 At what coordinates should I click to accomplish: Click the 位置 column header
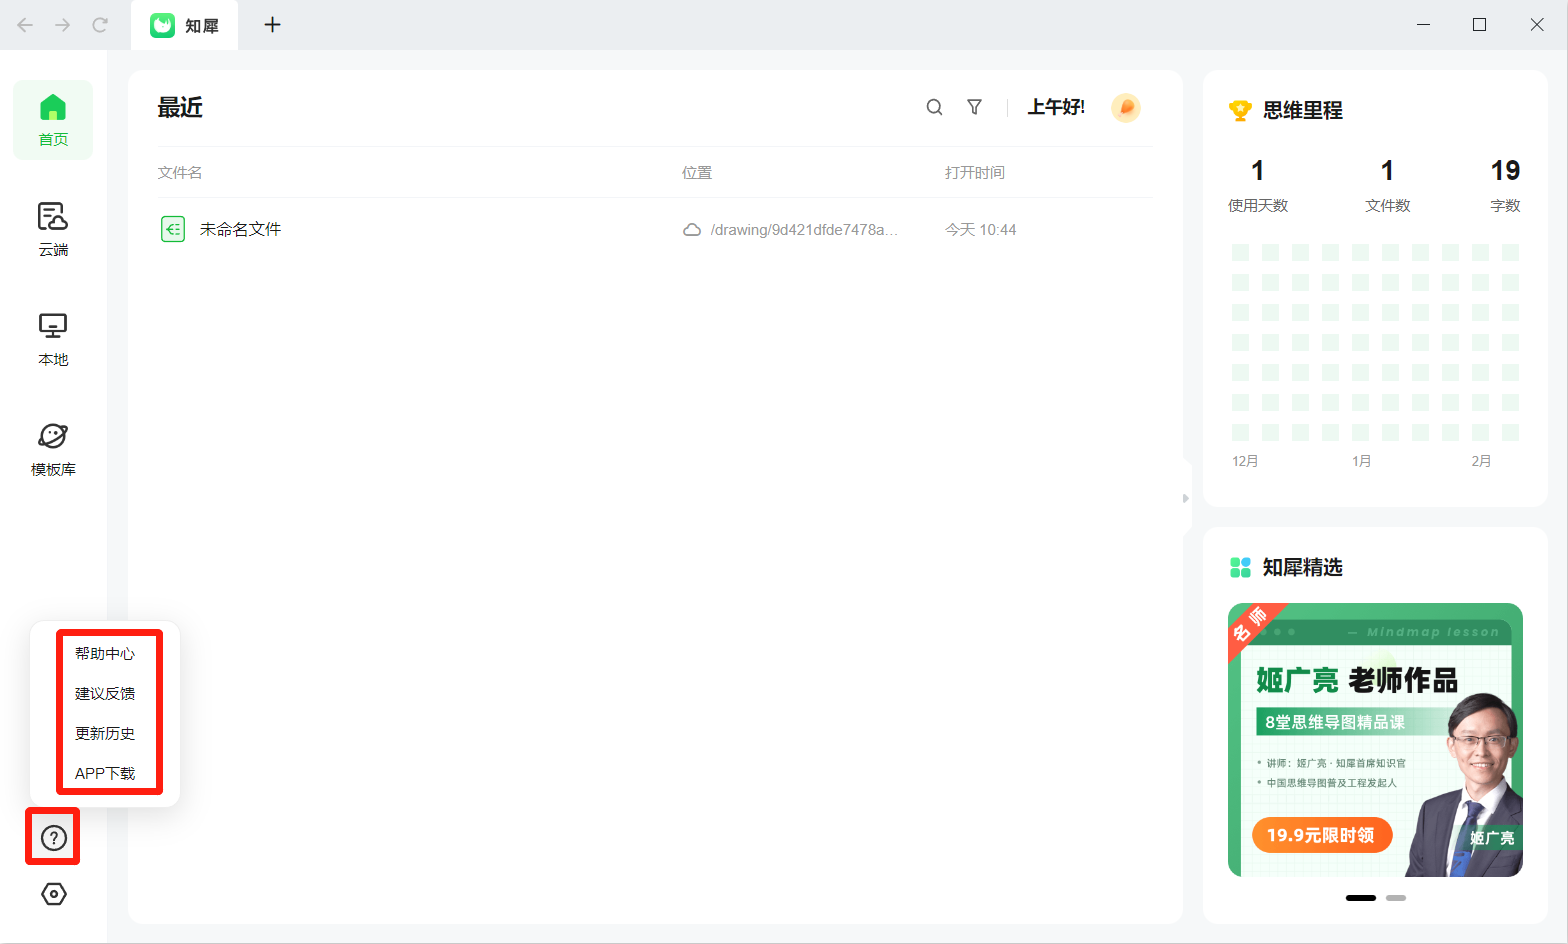697,172
